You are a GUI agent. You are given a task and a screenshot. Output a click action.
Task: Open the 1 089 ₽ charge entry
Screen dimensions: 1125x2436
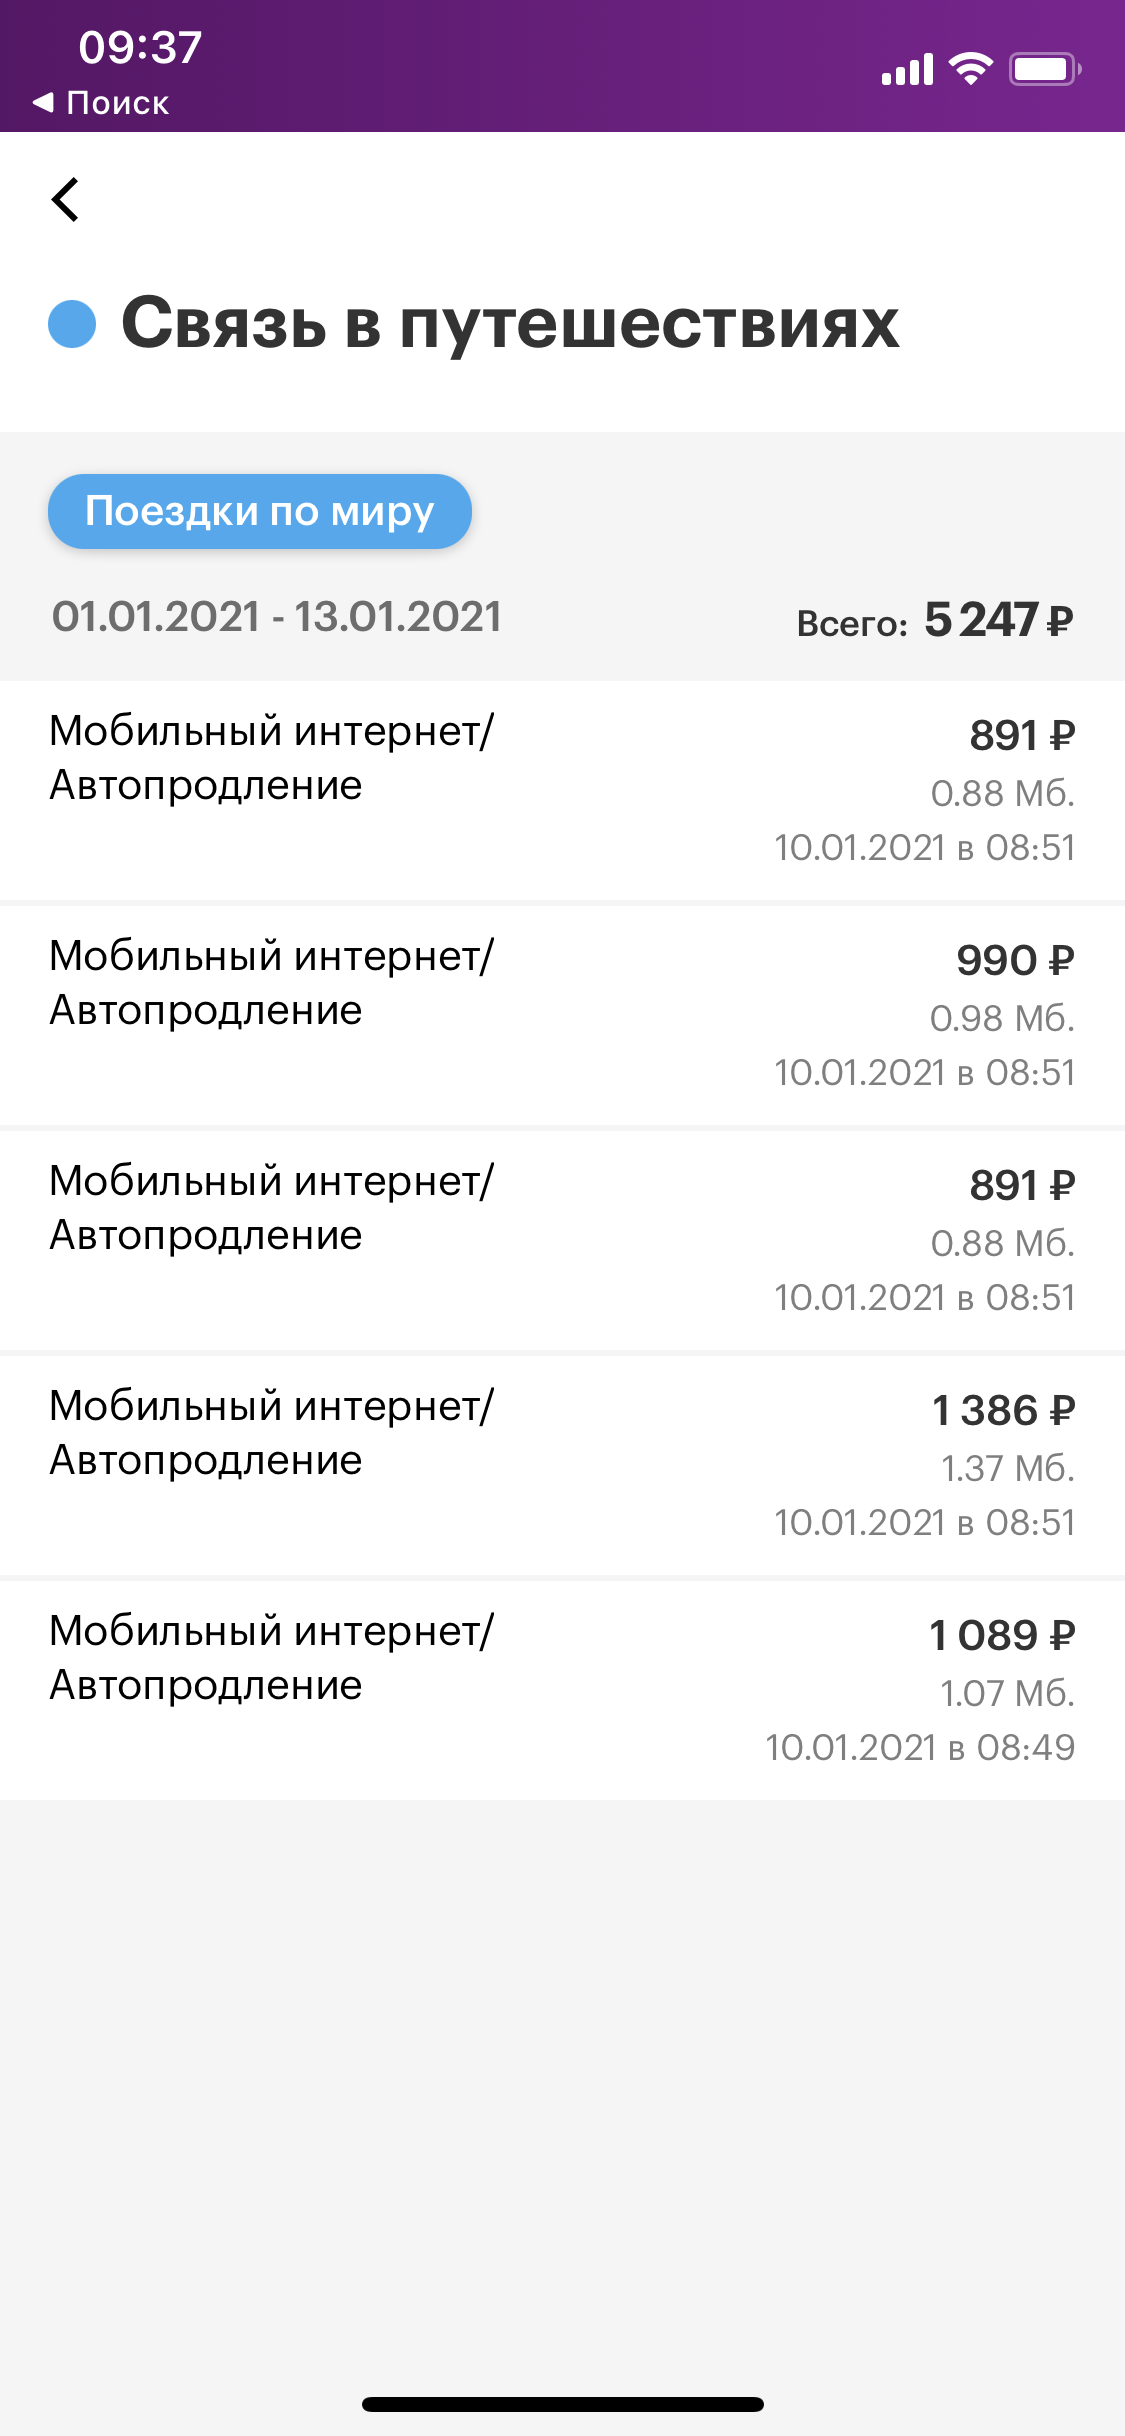click(562, 1690)
